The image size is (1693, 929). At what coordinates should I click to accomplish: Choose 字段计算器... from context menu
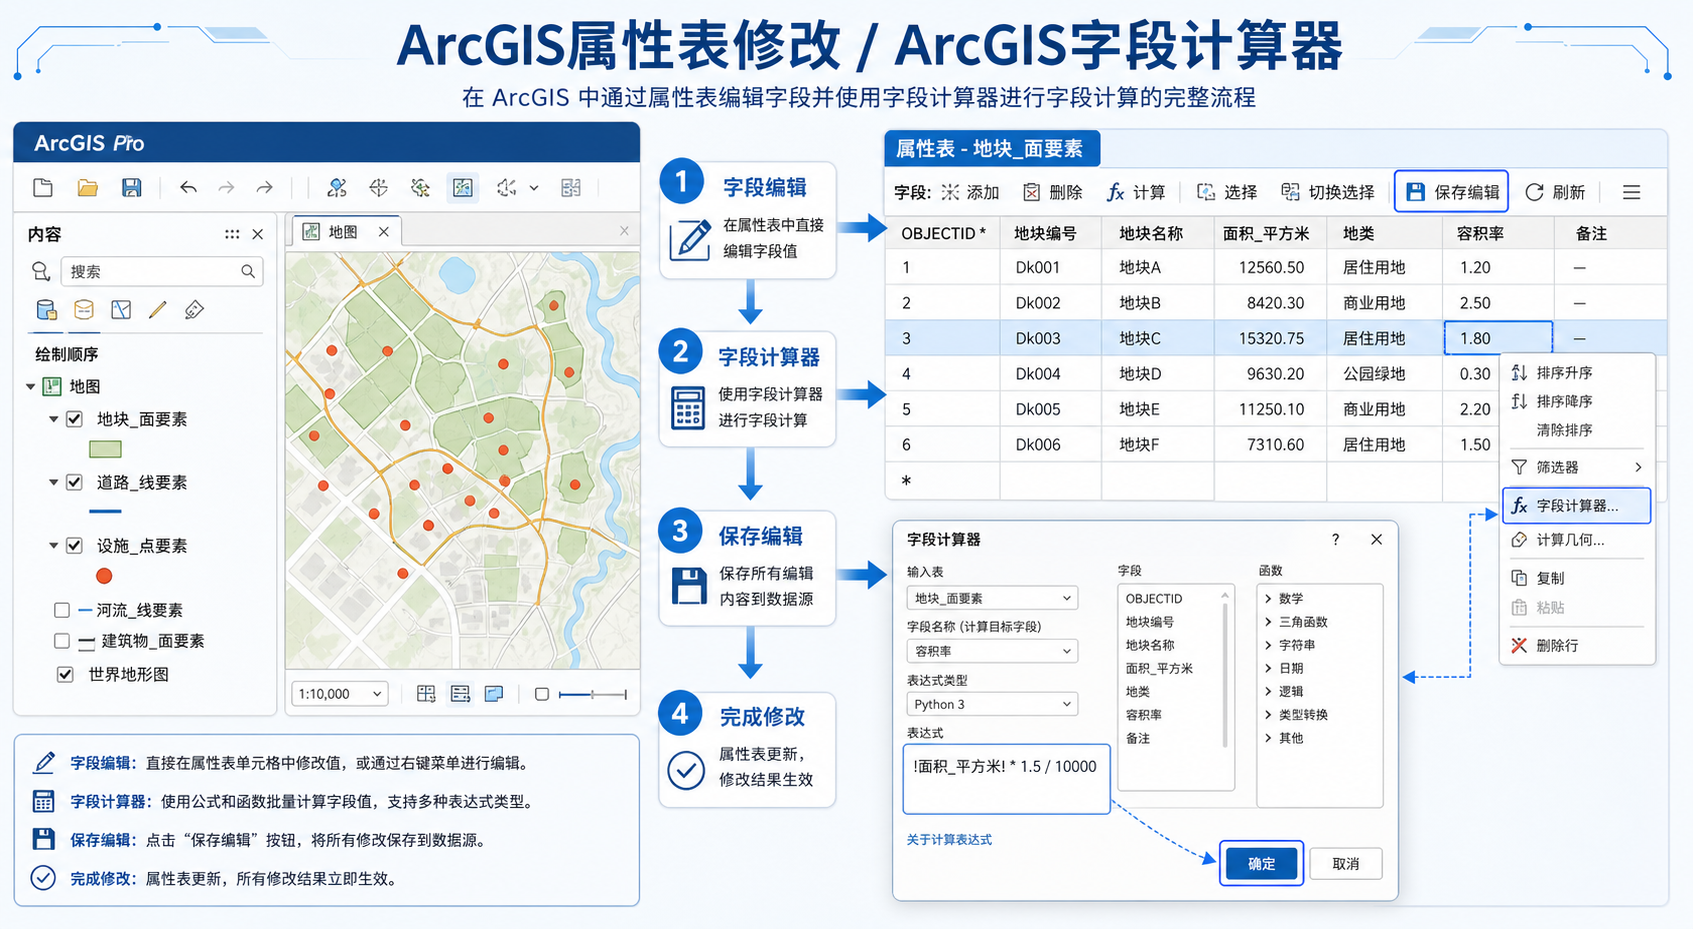pos(1577,506)
